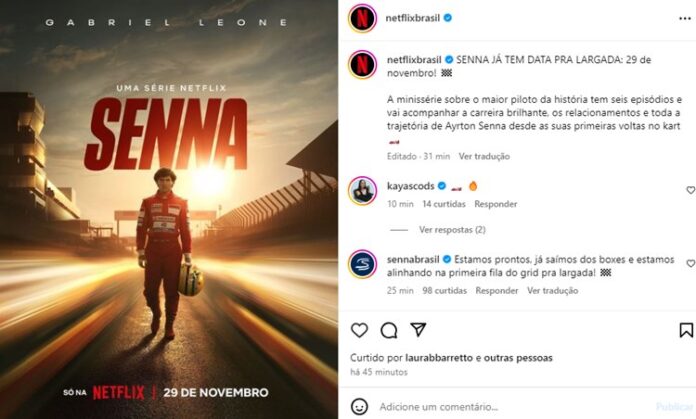Click Ver tradução under the caption

tap(484, 156)
